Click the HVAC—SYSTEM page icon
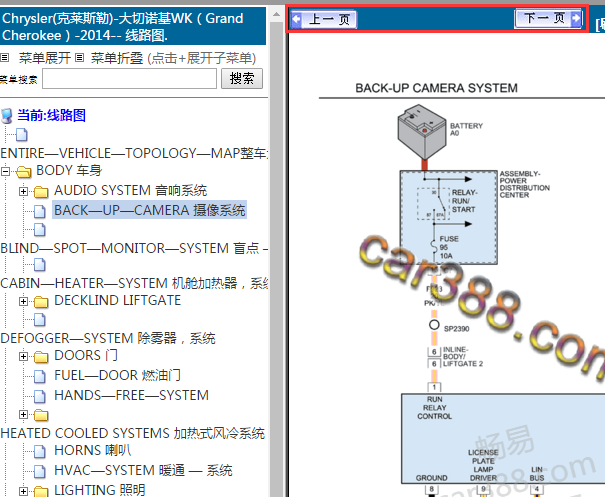 pos(40,472)
